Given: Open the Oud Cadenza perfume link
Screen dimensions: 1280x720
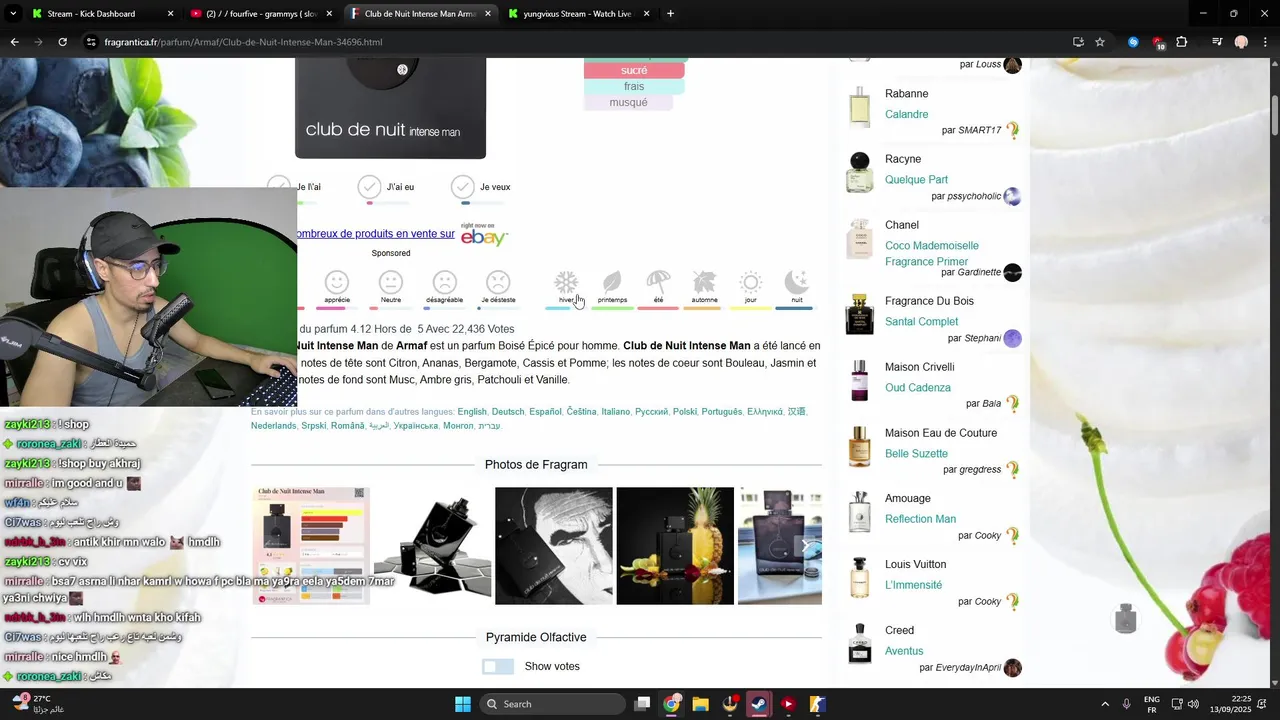Looking at the screenshot, I should pyautogui.click(x=918, y=388).
